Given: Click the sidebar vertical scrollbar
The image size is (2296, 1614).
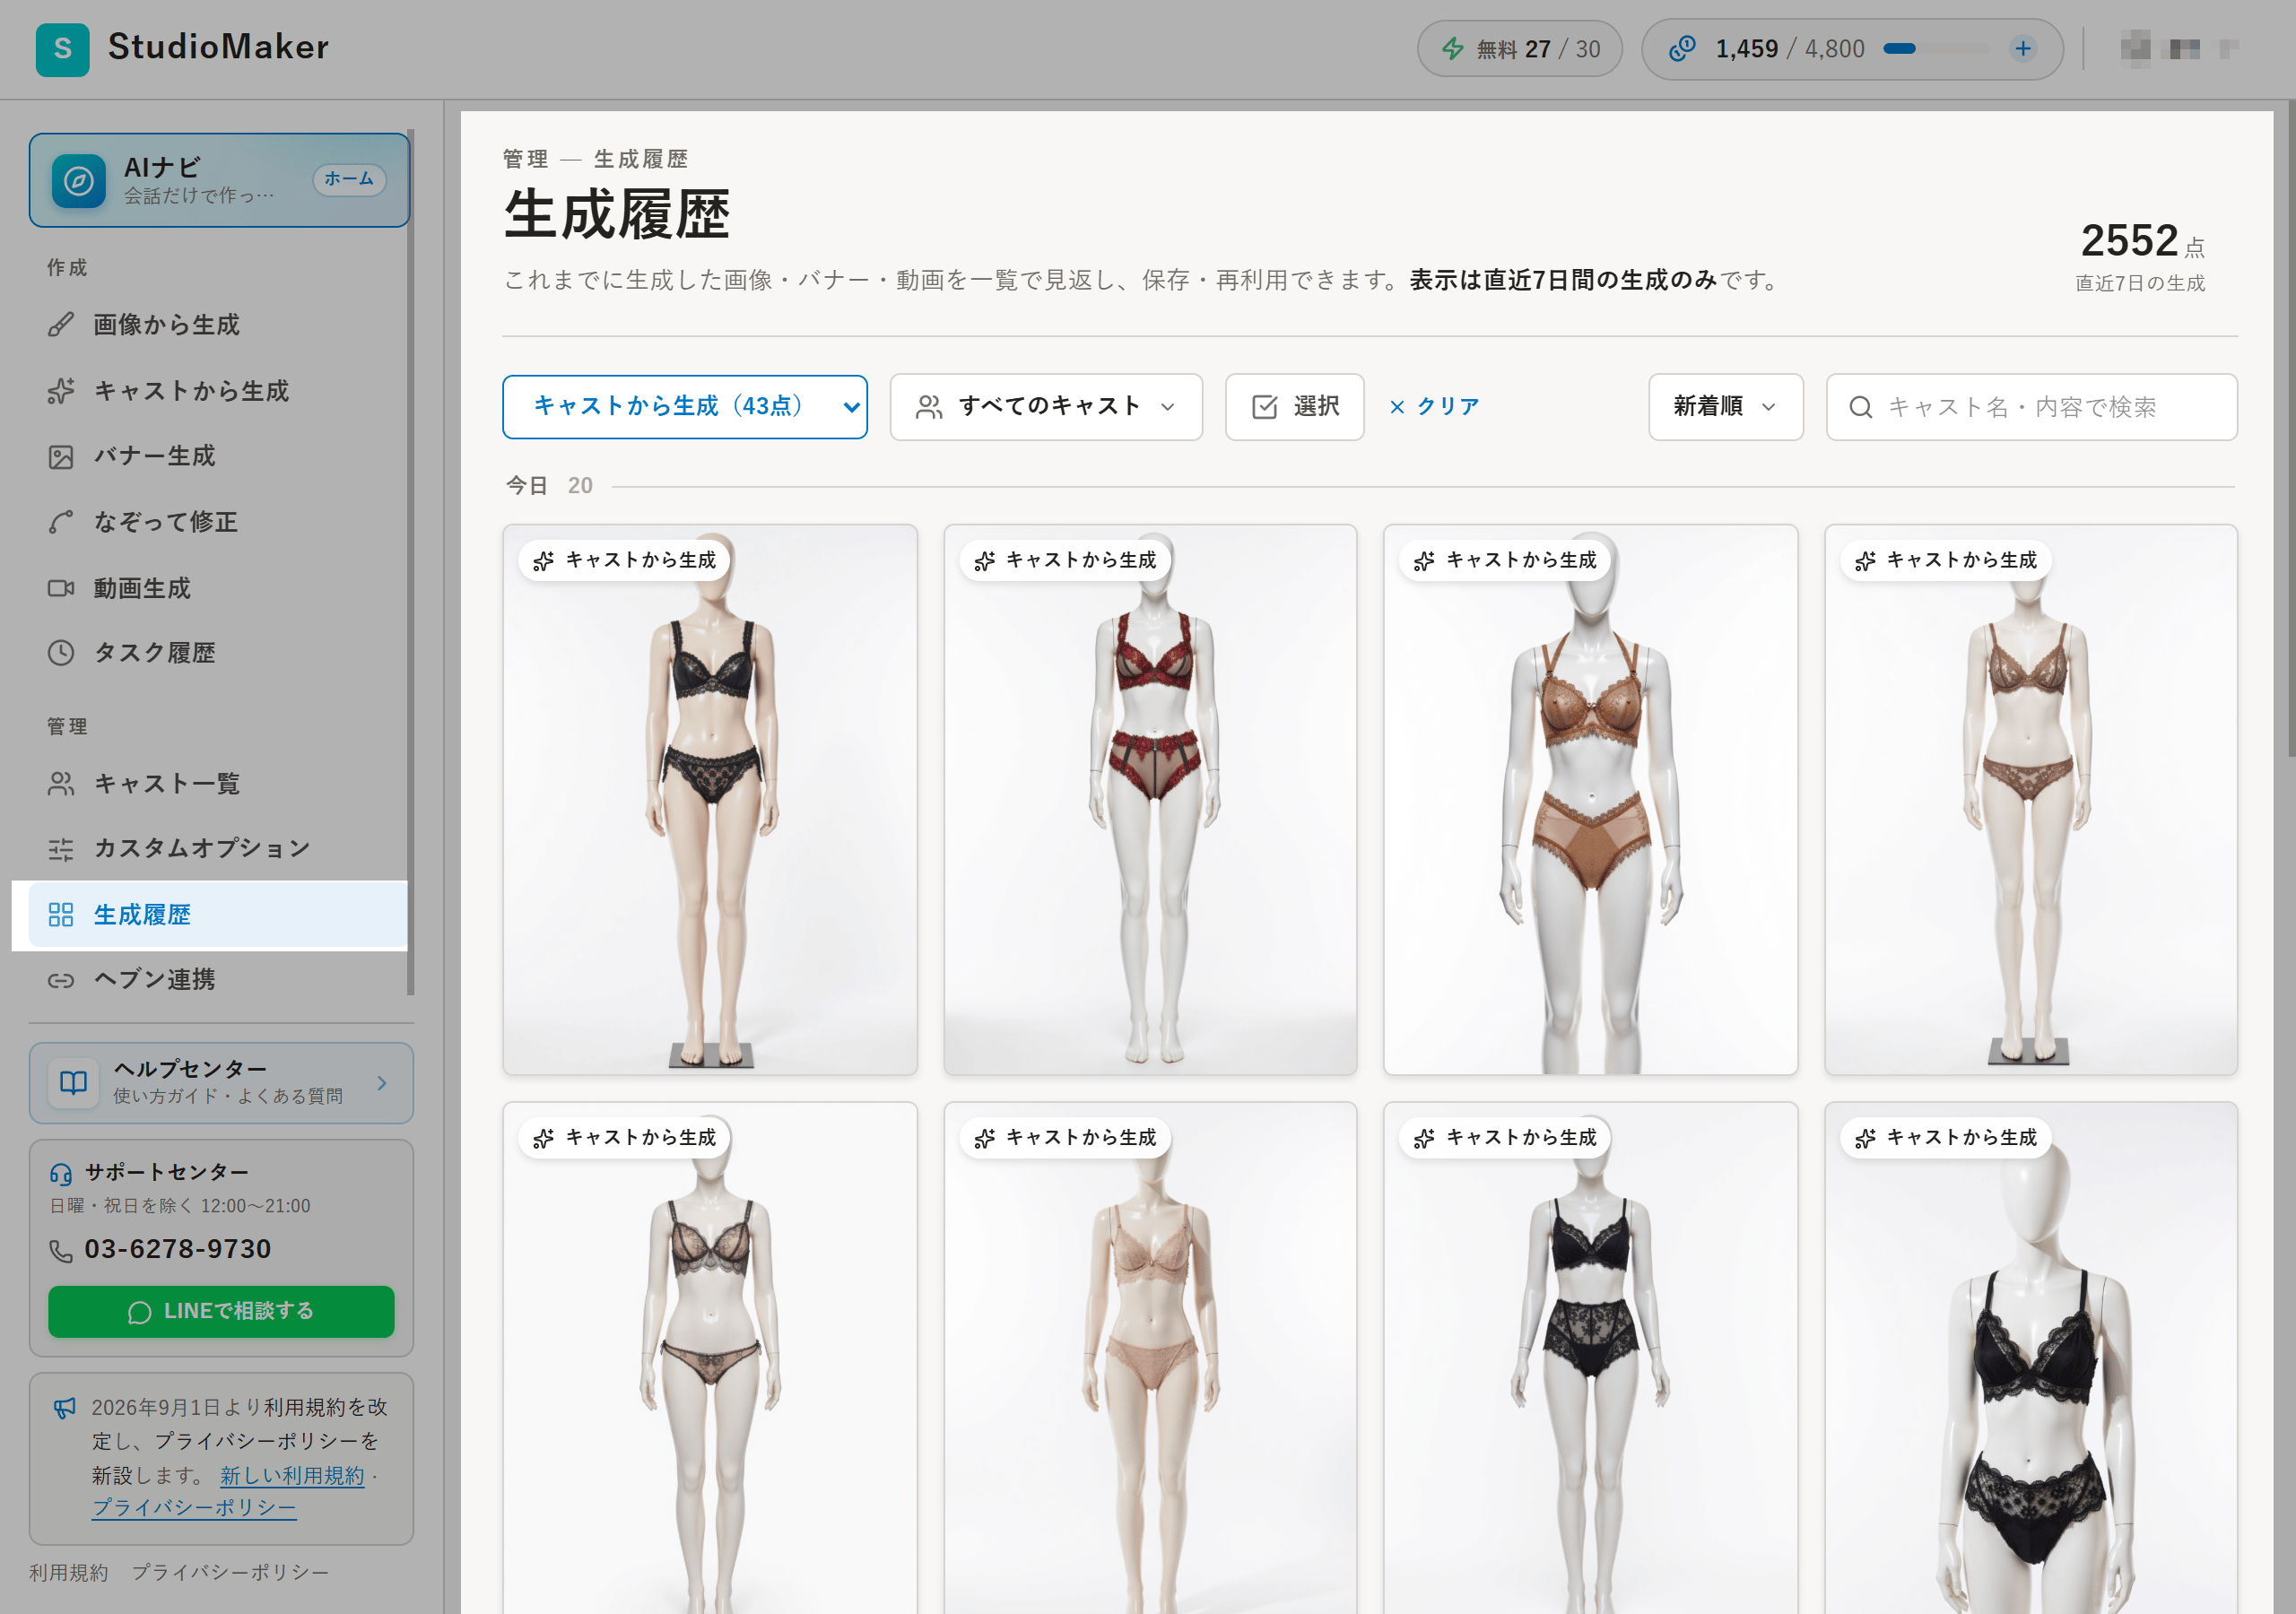Looking at the screenshot, I should pyautogui.click(x=410, y=562).
